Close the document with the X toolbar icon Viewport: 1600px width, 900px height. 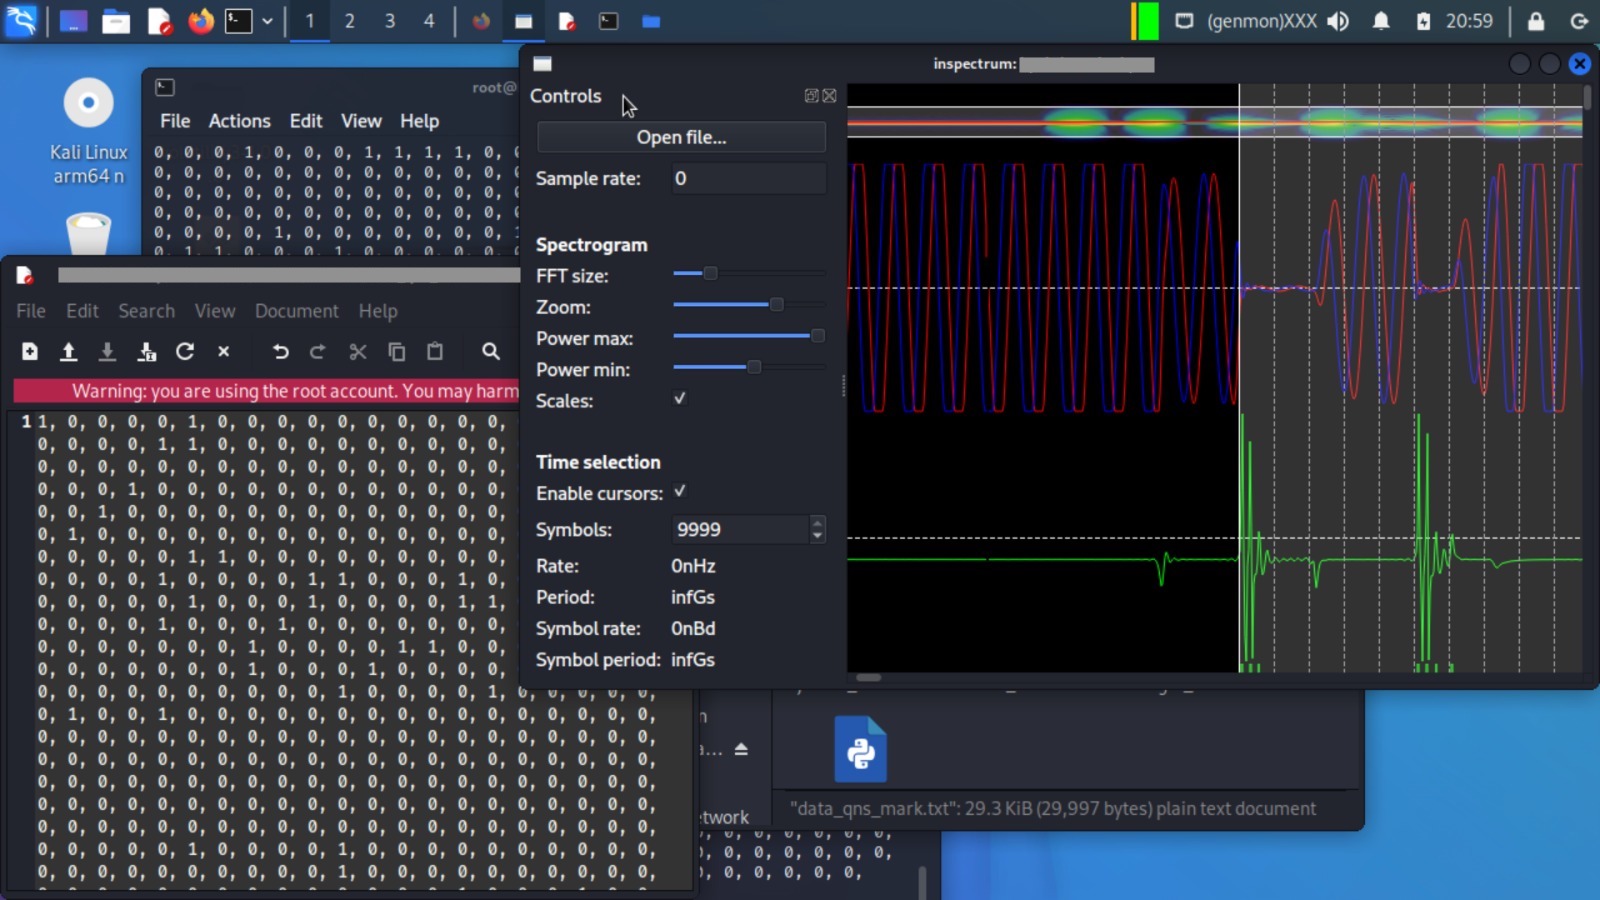tap(224, 351)
